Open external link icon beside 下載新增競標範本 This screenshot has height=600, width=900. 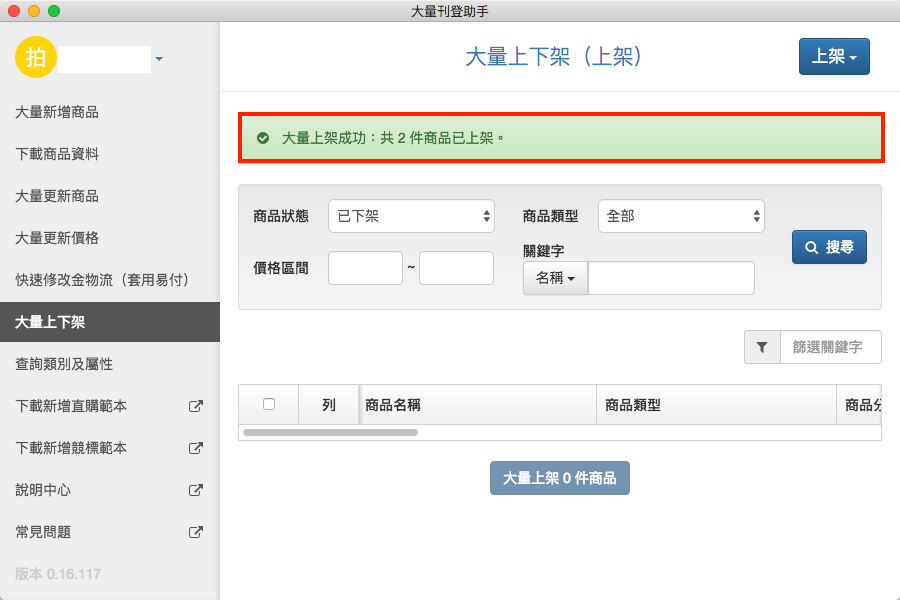196,448
